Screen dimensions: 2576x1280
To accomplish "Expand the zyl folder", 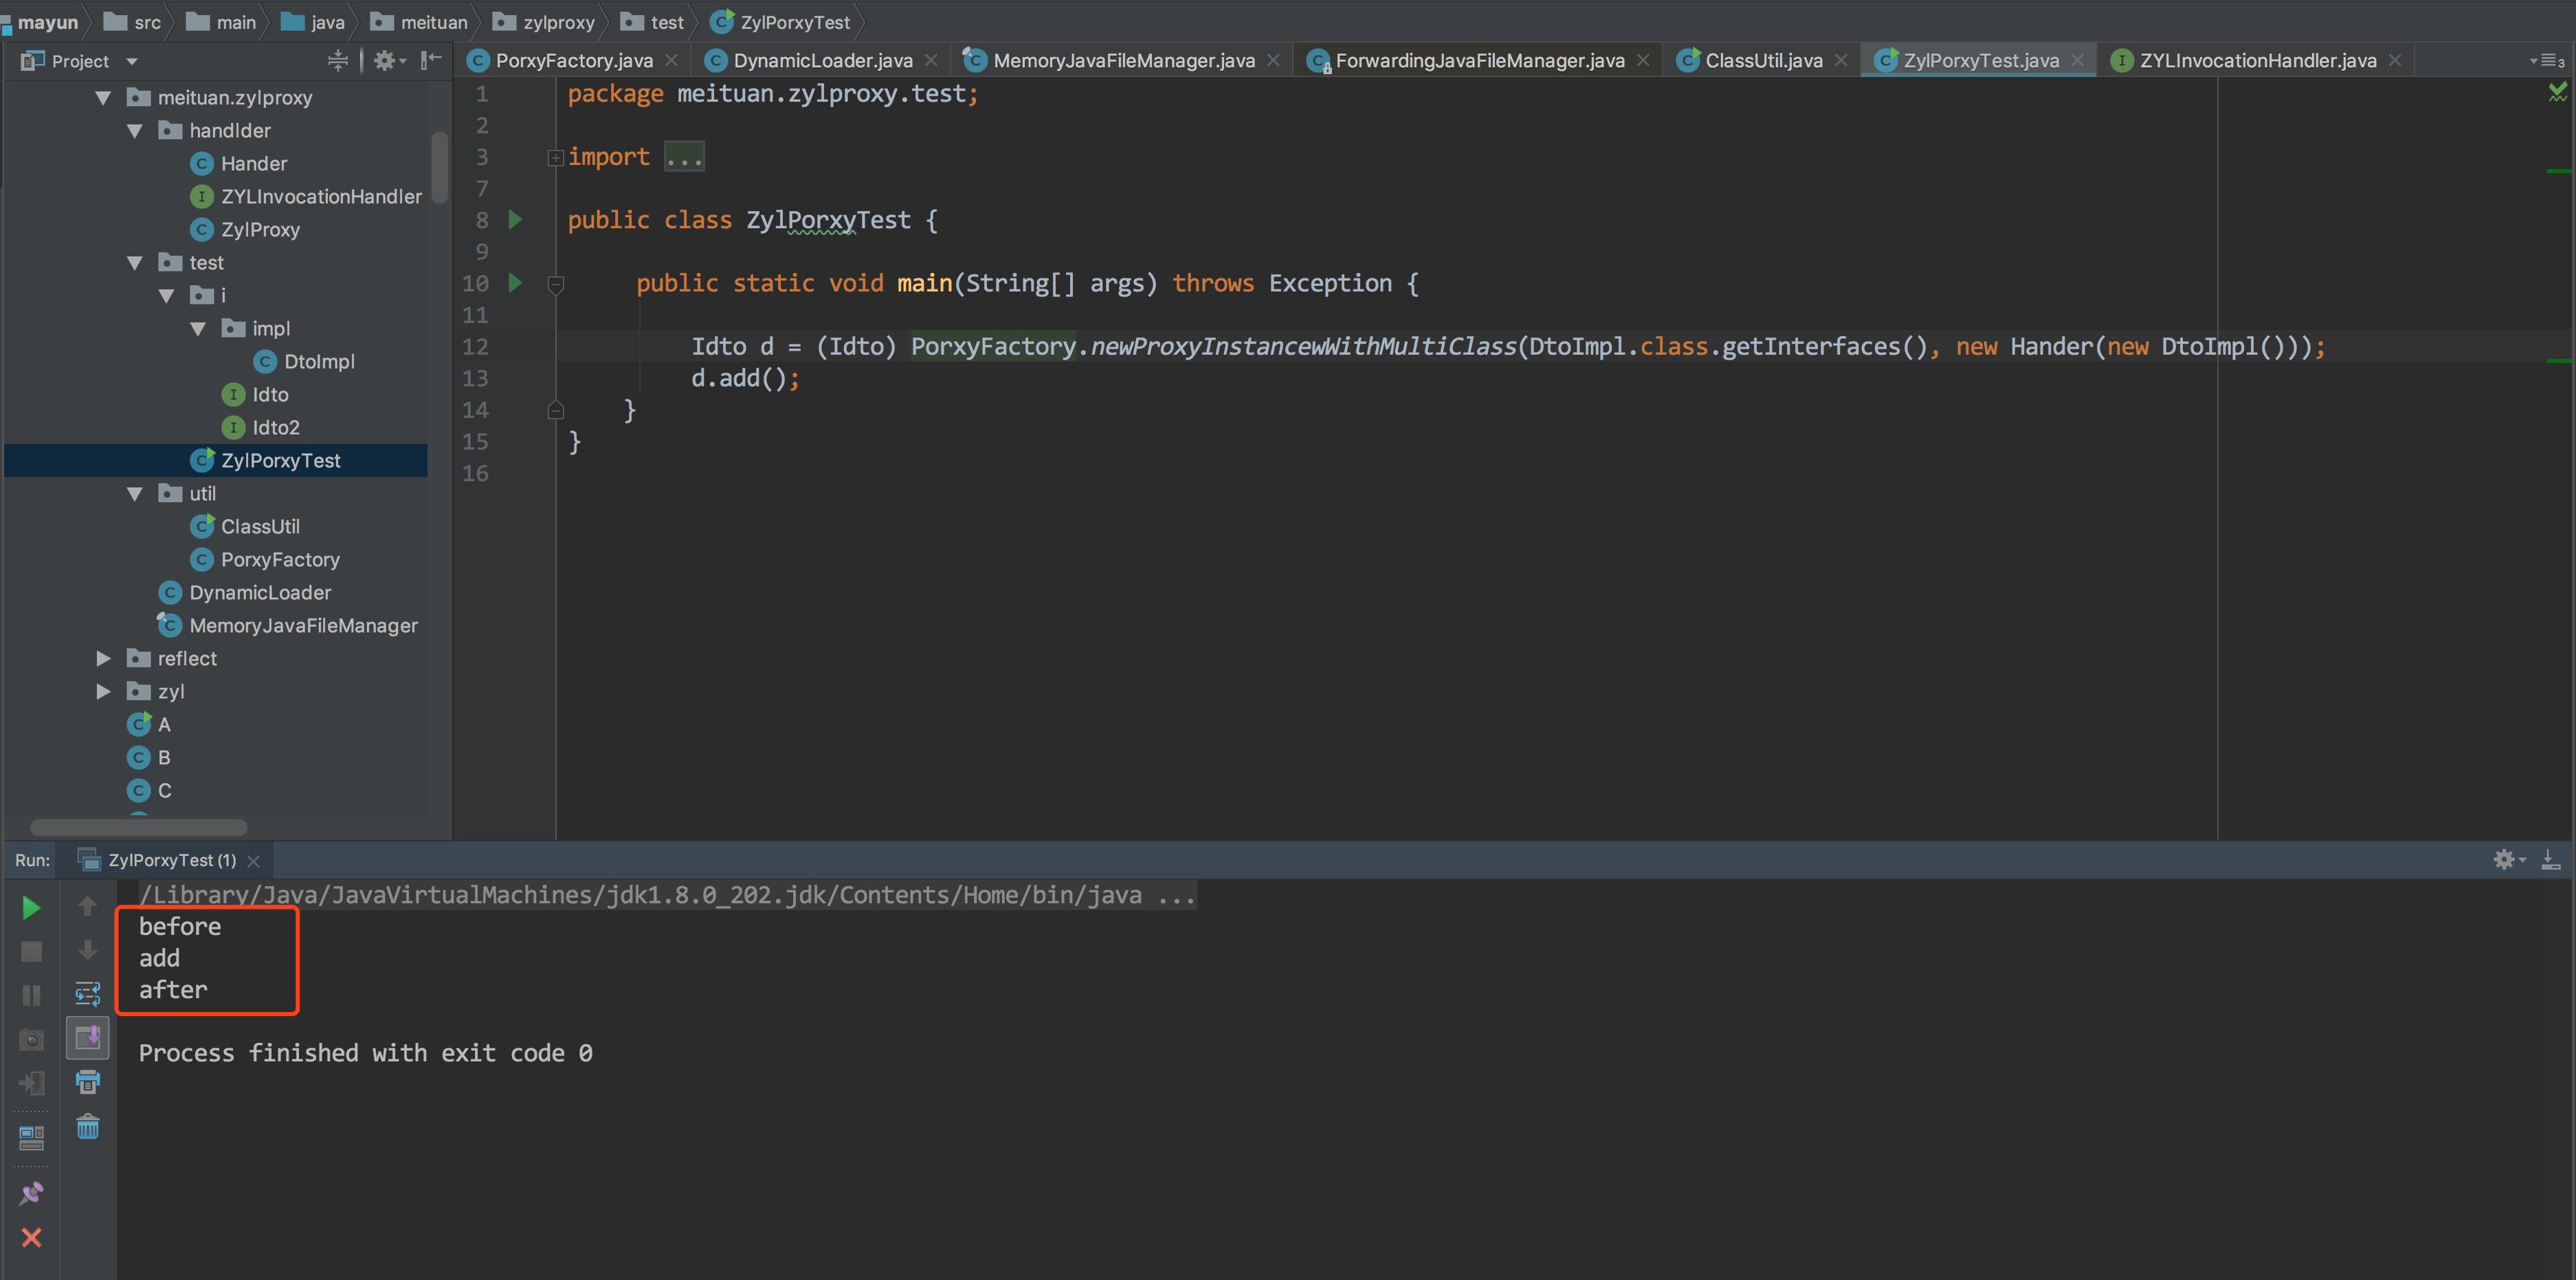I will point(103,691).
